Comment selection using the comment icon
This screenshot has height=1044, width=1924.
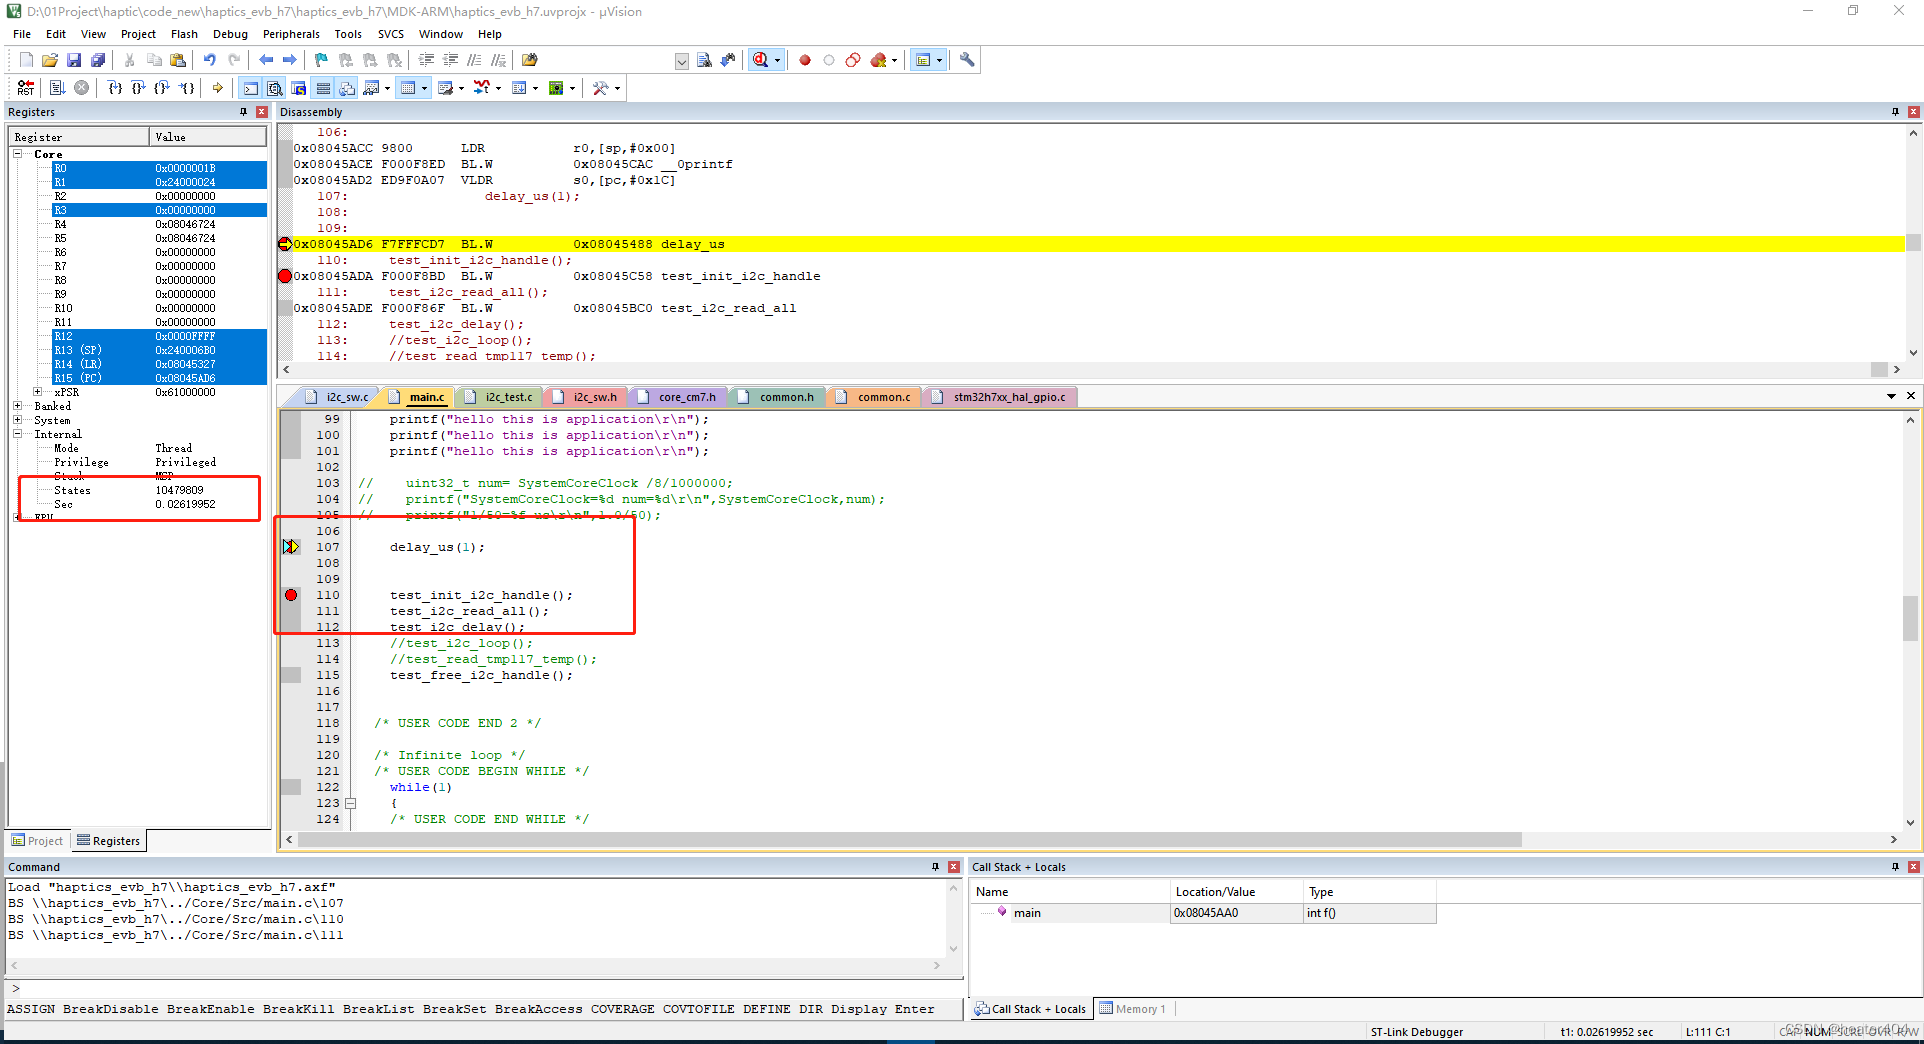(x=475, y=60)
